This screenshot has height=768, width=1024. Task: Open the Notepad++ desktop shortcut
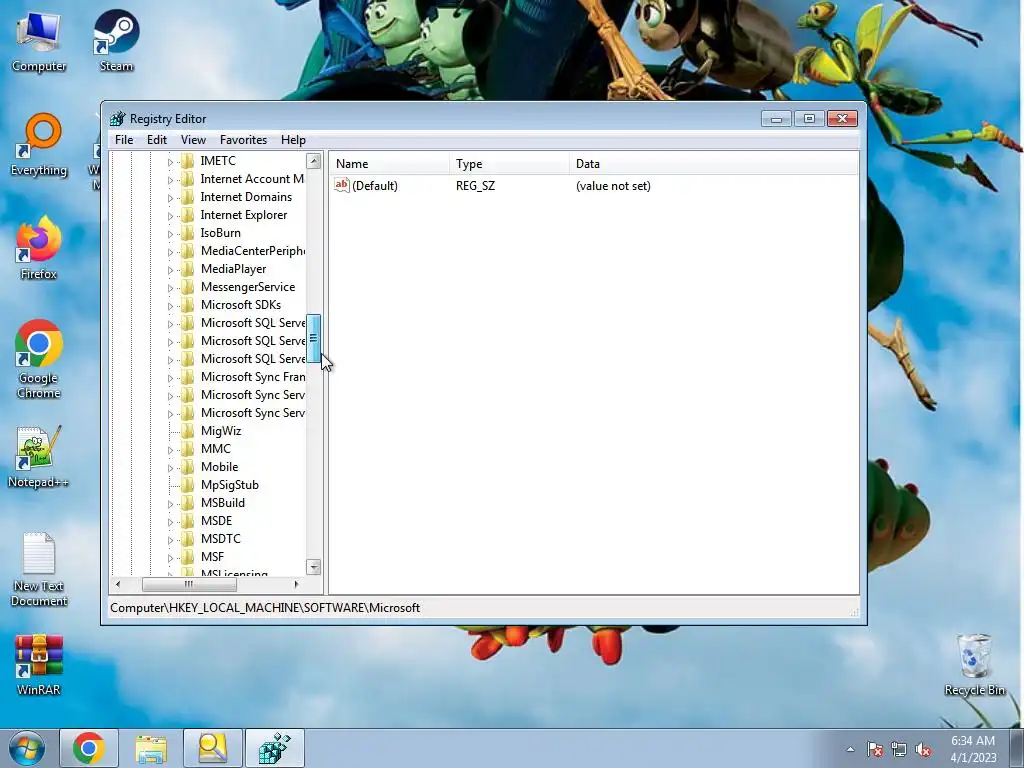pyautogui.click(x=39, y=457)
